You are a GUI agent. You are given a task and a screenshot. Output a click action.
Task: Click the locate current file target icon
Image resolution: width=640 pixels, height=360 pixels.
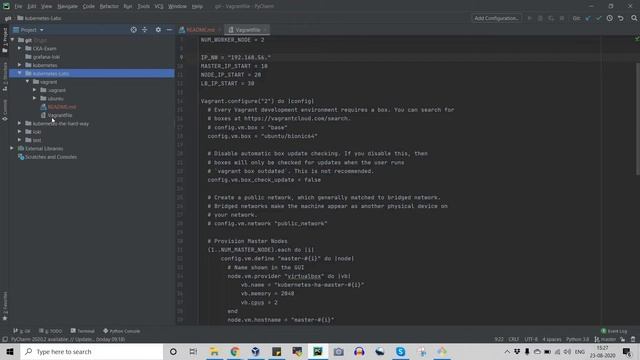point(133,30)
